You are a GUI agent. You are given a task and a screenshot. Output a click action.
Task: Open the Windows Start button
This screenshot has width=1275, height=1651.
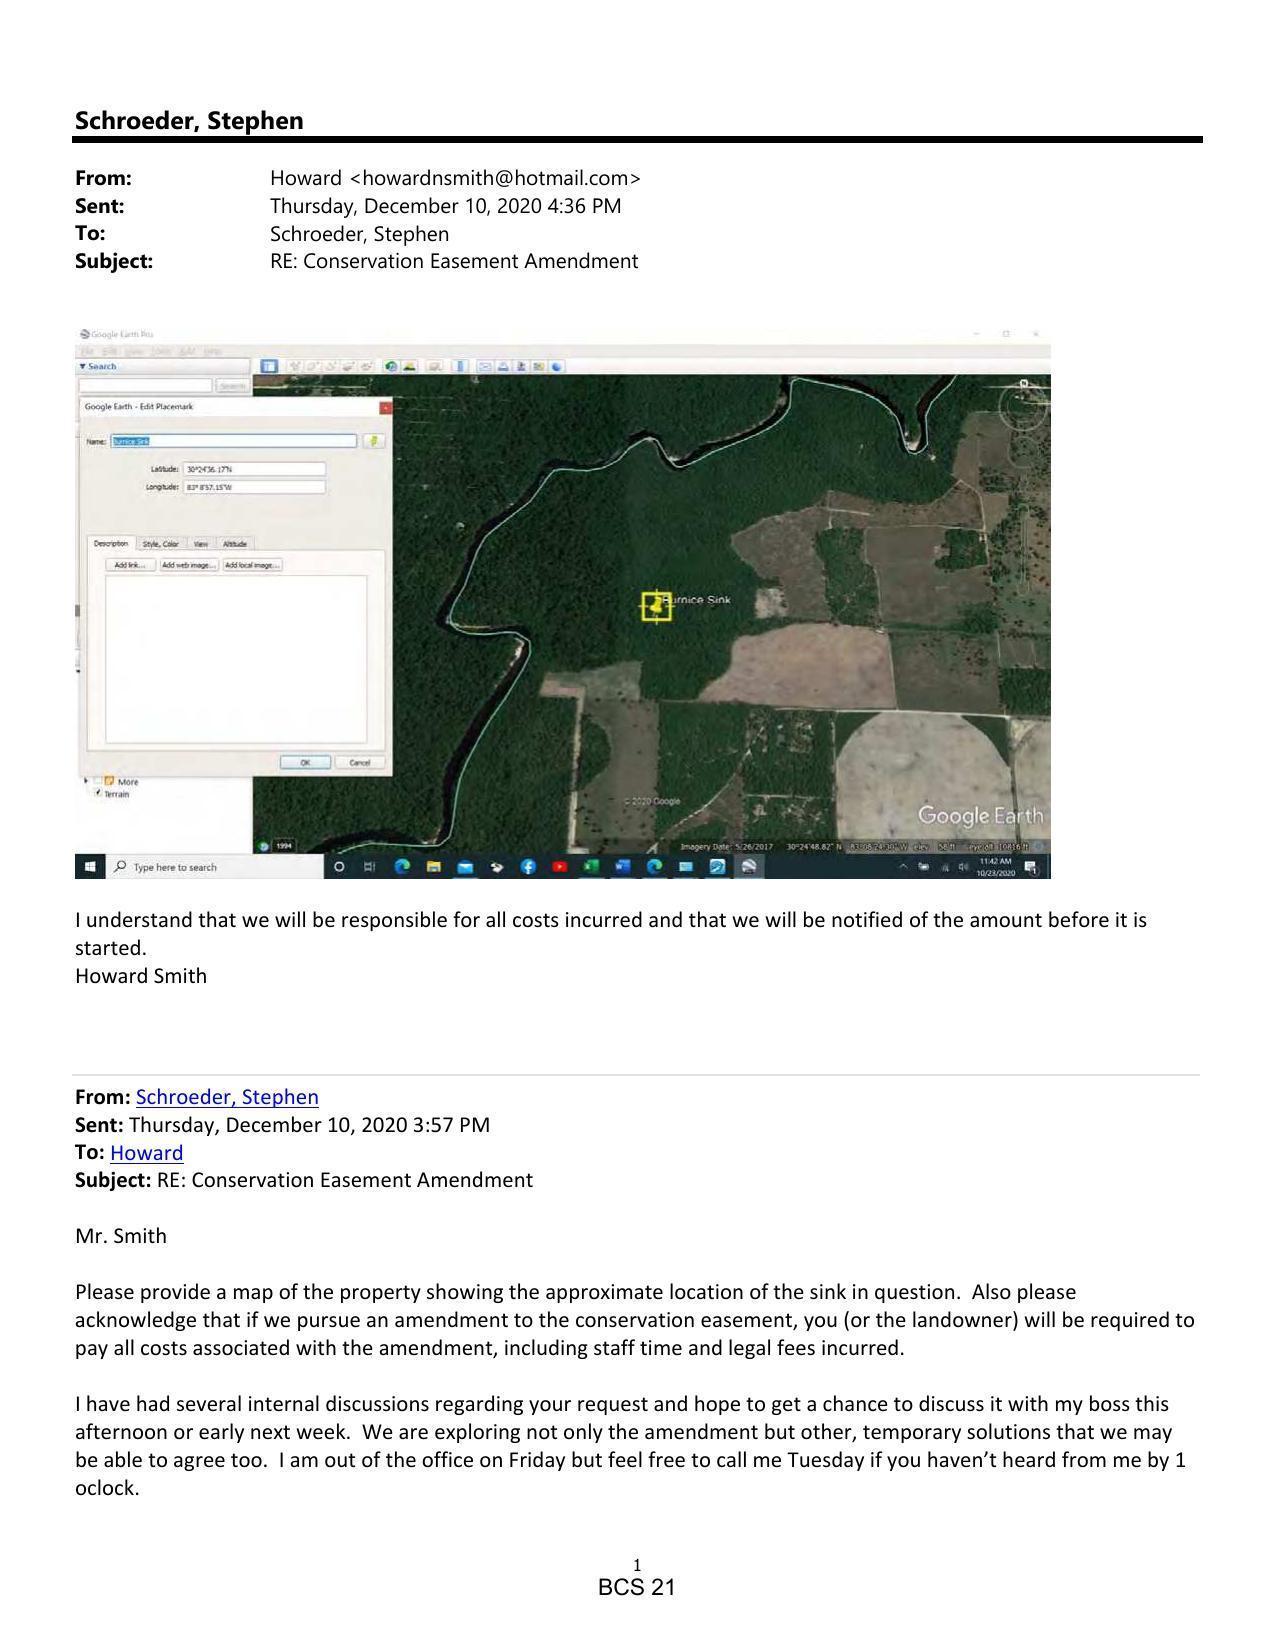pyautogui.click(x=89, y=867)
